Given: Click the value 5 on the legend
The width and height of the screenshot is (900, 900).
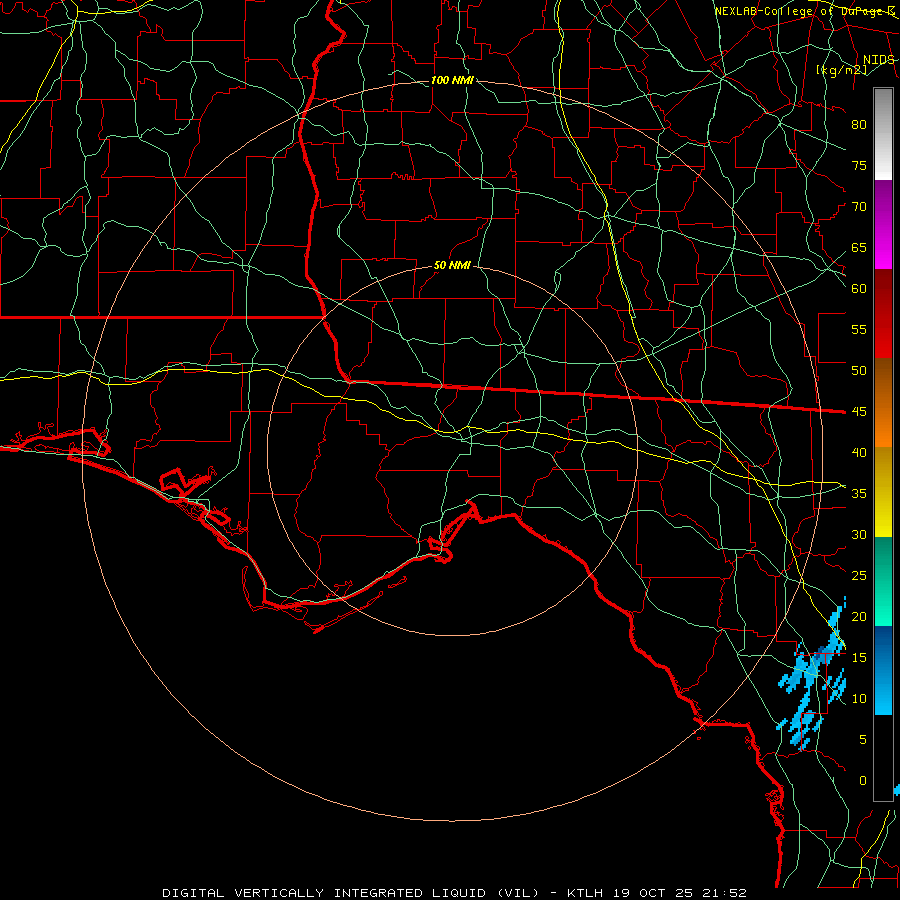Looking at the screenshot, I should pyautogui.click(x=862, y=740).
